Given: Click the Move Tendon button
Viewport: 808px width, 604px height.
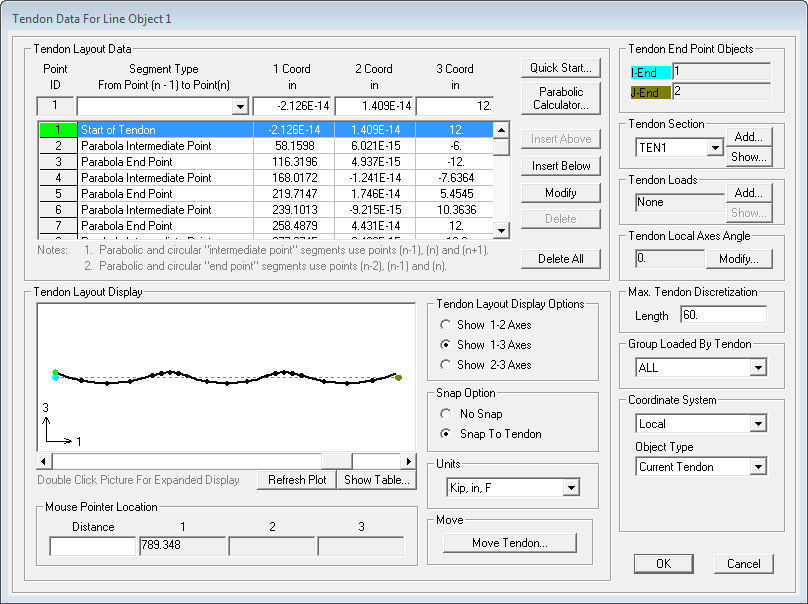Looking at the screenshot, I should coord(510,543).
